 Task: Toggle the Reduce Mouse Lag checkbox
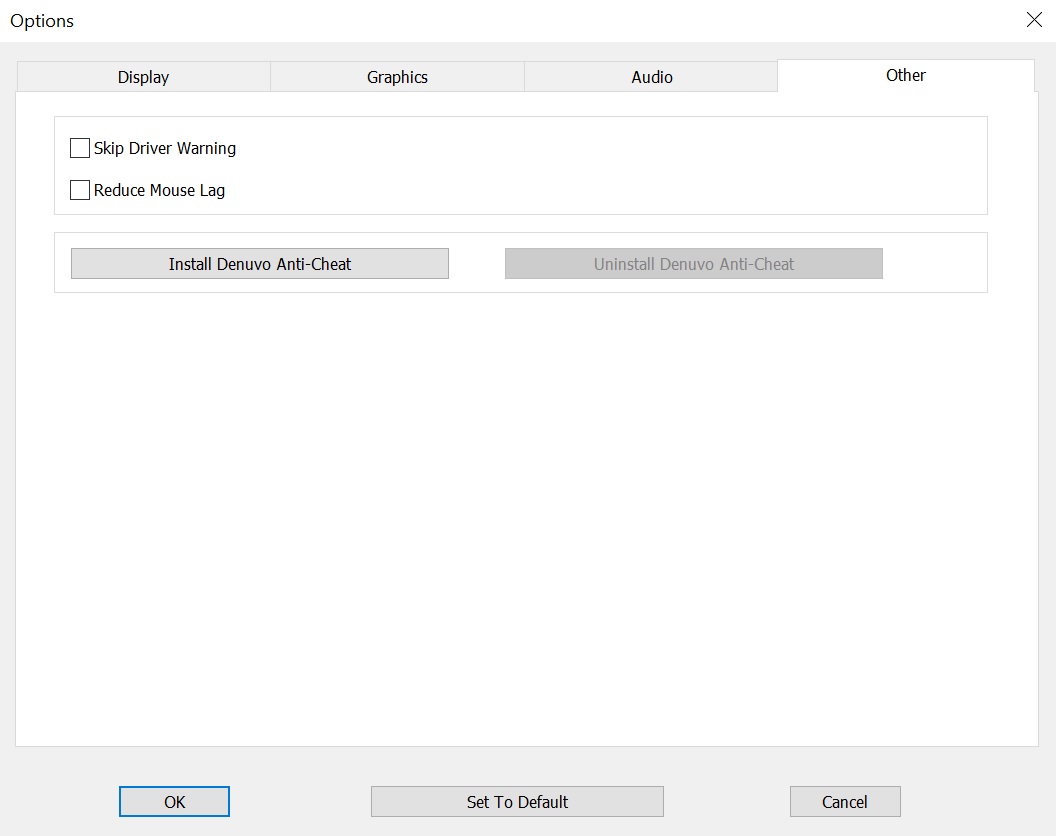pyautogui.click(x=80, y=190)
